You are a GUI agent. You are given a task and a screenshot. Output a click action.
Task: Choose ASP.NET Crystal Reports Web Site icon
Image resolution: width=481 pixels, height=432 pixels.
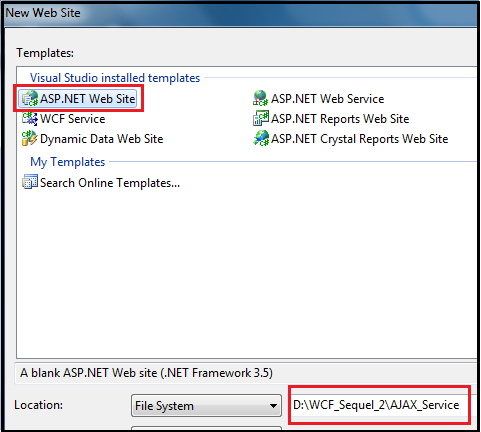261,138
